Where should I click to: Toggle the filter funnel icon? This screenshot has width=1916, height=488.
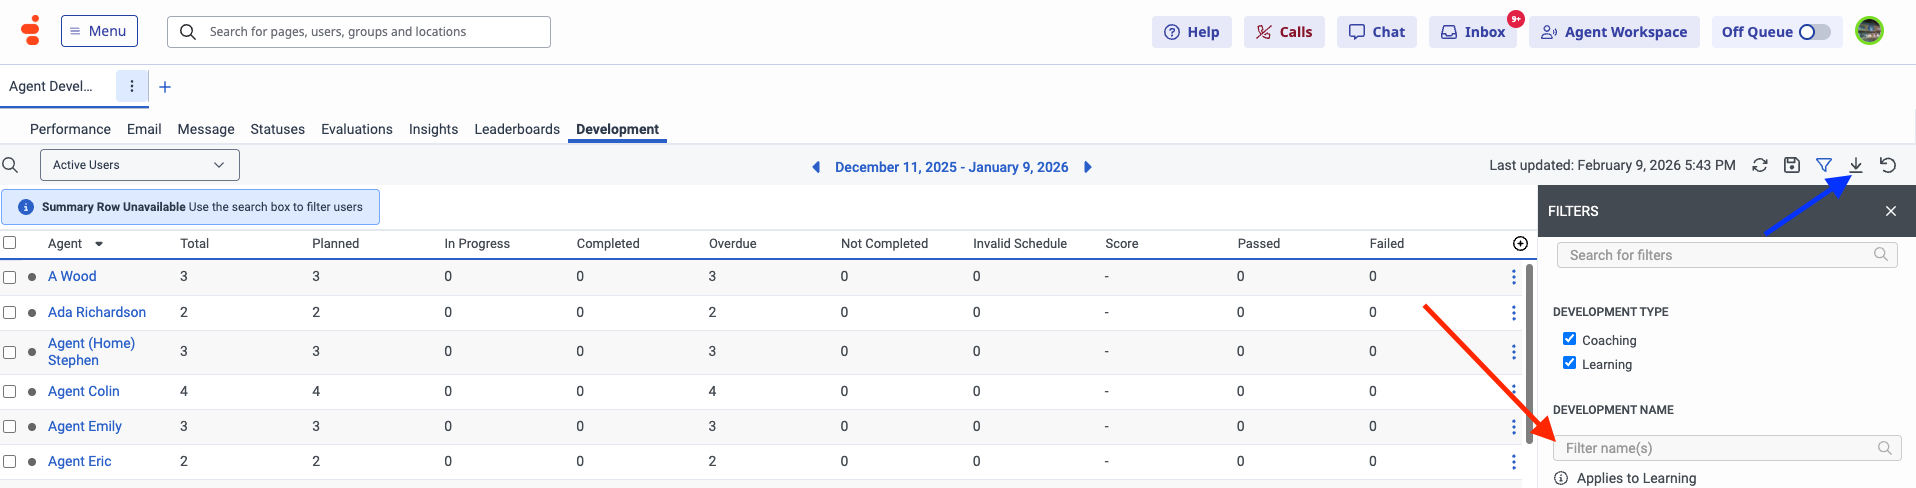pos(1824,165)
